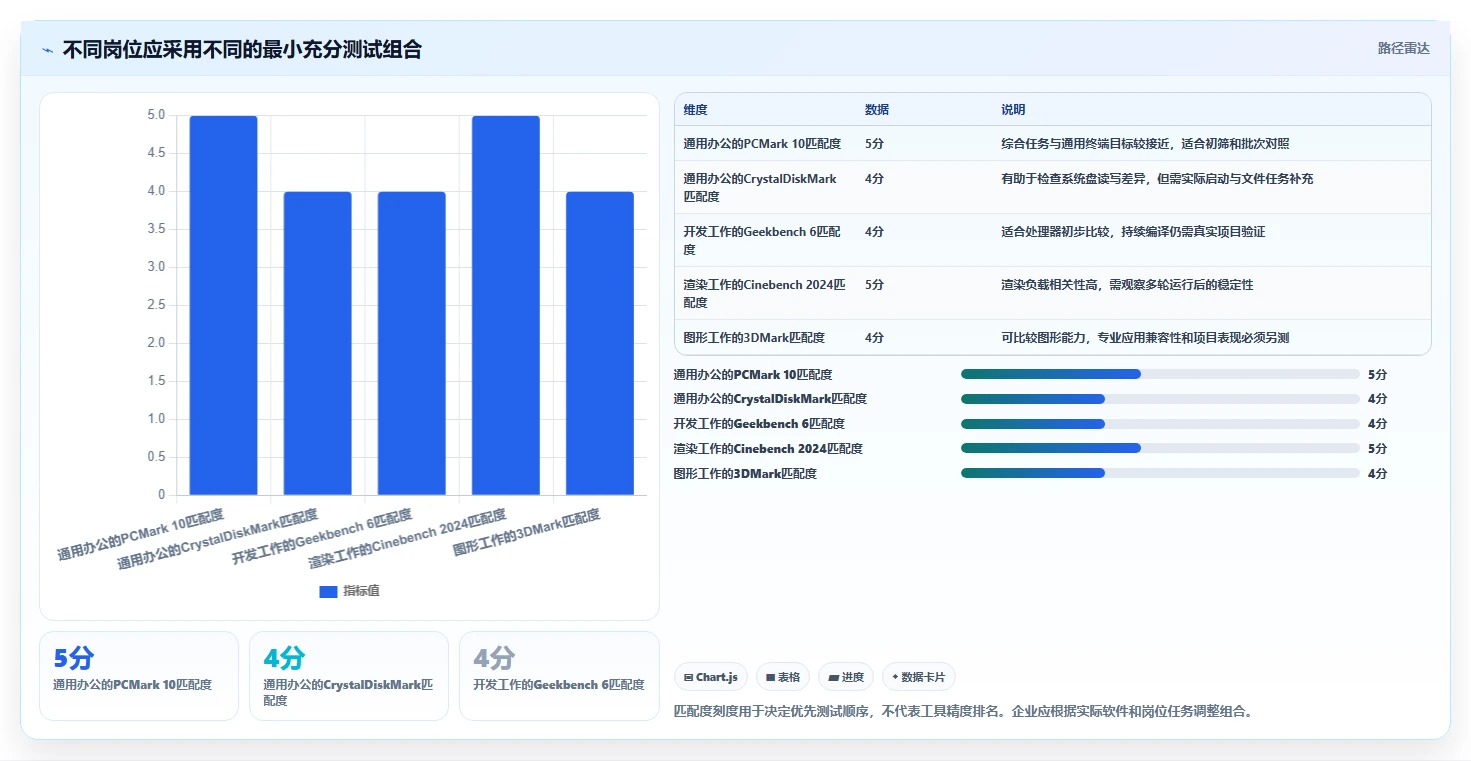The height and width of the screenshot is (761, 1471).
Task: Click table cell 渲染工作的Cinebench 2024匹配度
Action: [764, 294]
